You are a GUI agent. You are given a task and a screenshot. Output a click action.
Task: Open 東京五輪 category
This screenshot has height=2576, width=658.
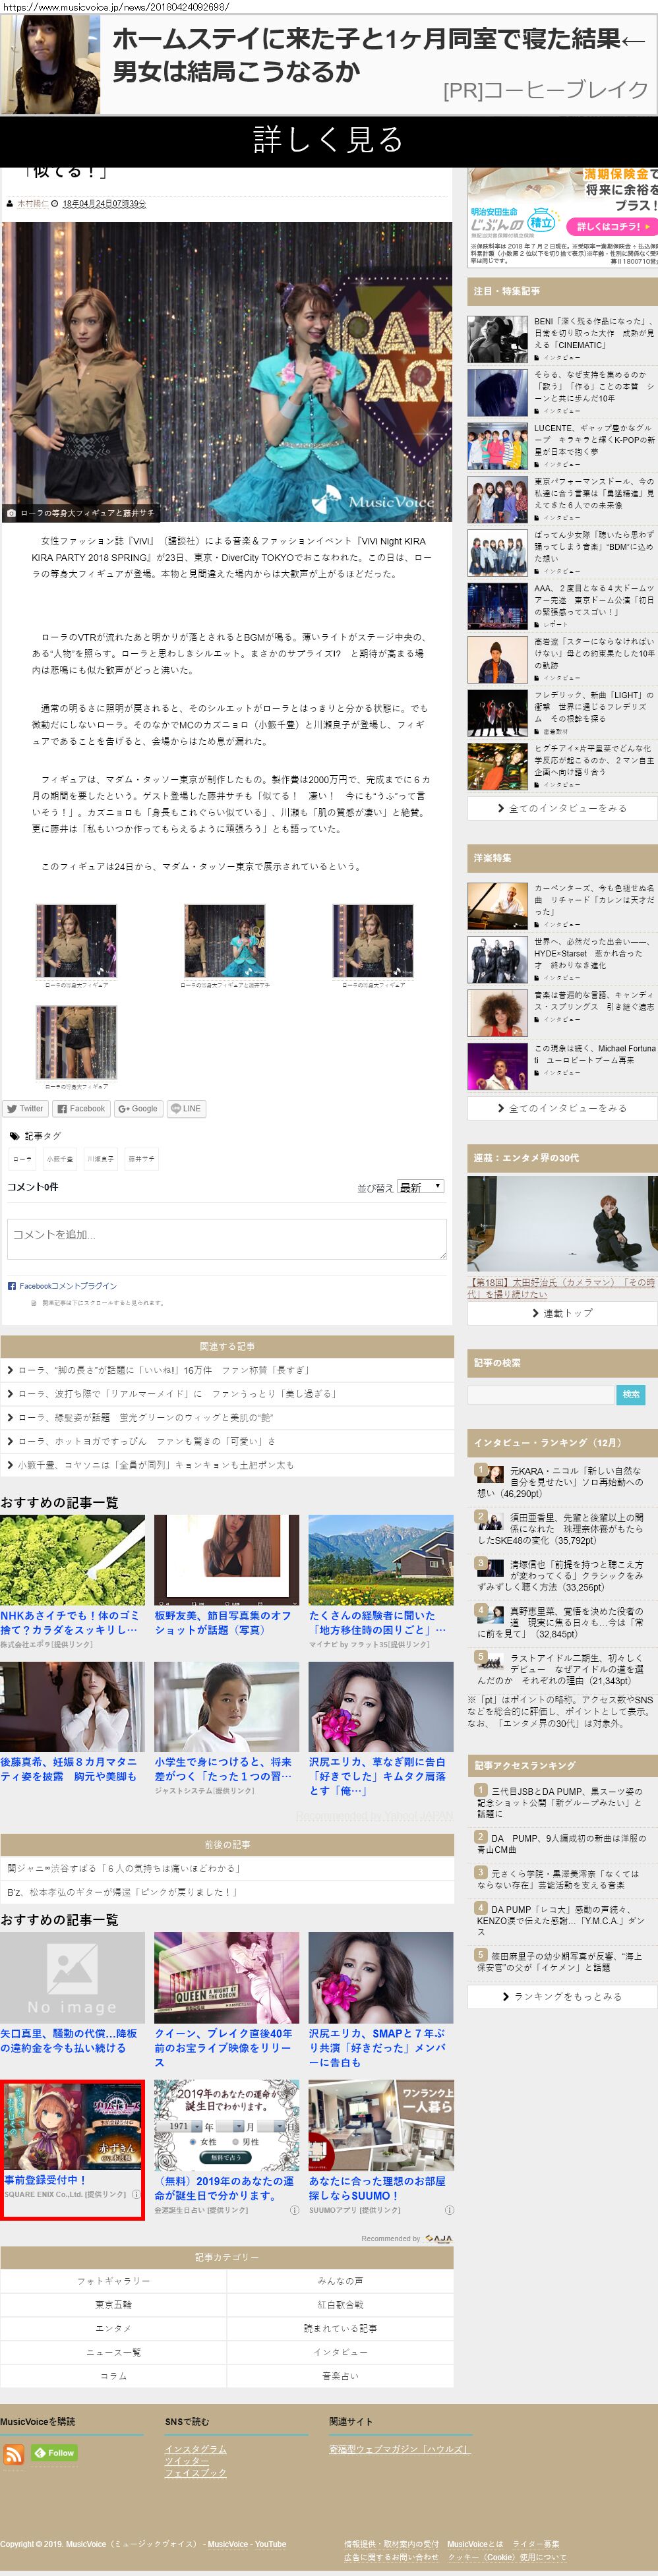pyautogui.click(x=113, y=2305)
